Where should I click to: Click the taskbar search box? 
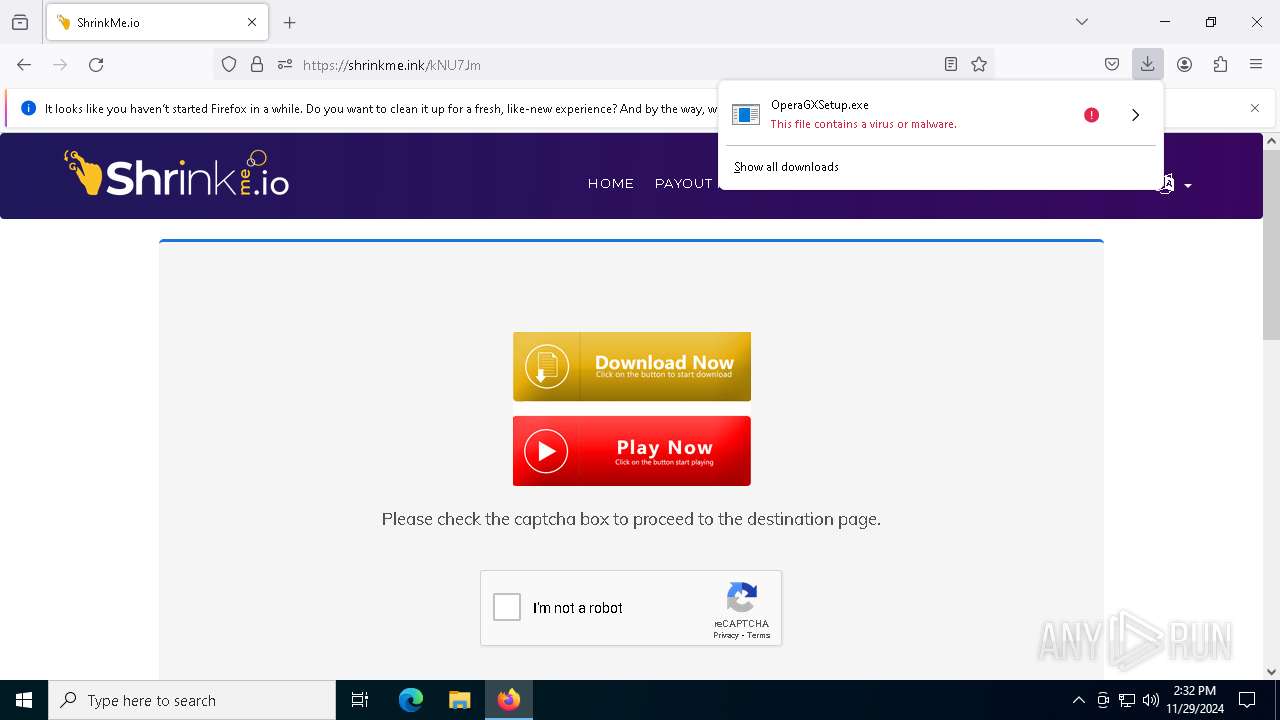click(192, 700)
